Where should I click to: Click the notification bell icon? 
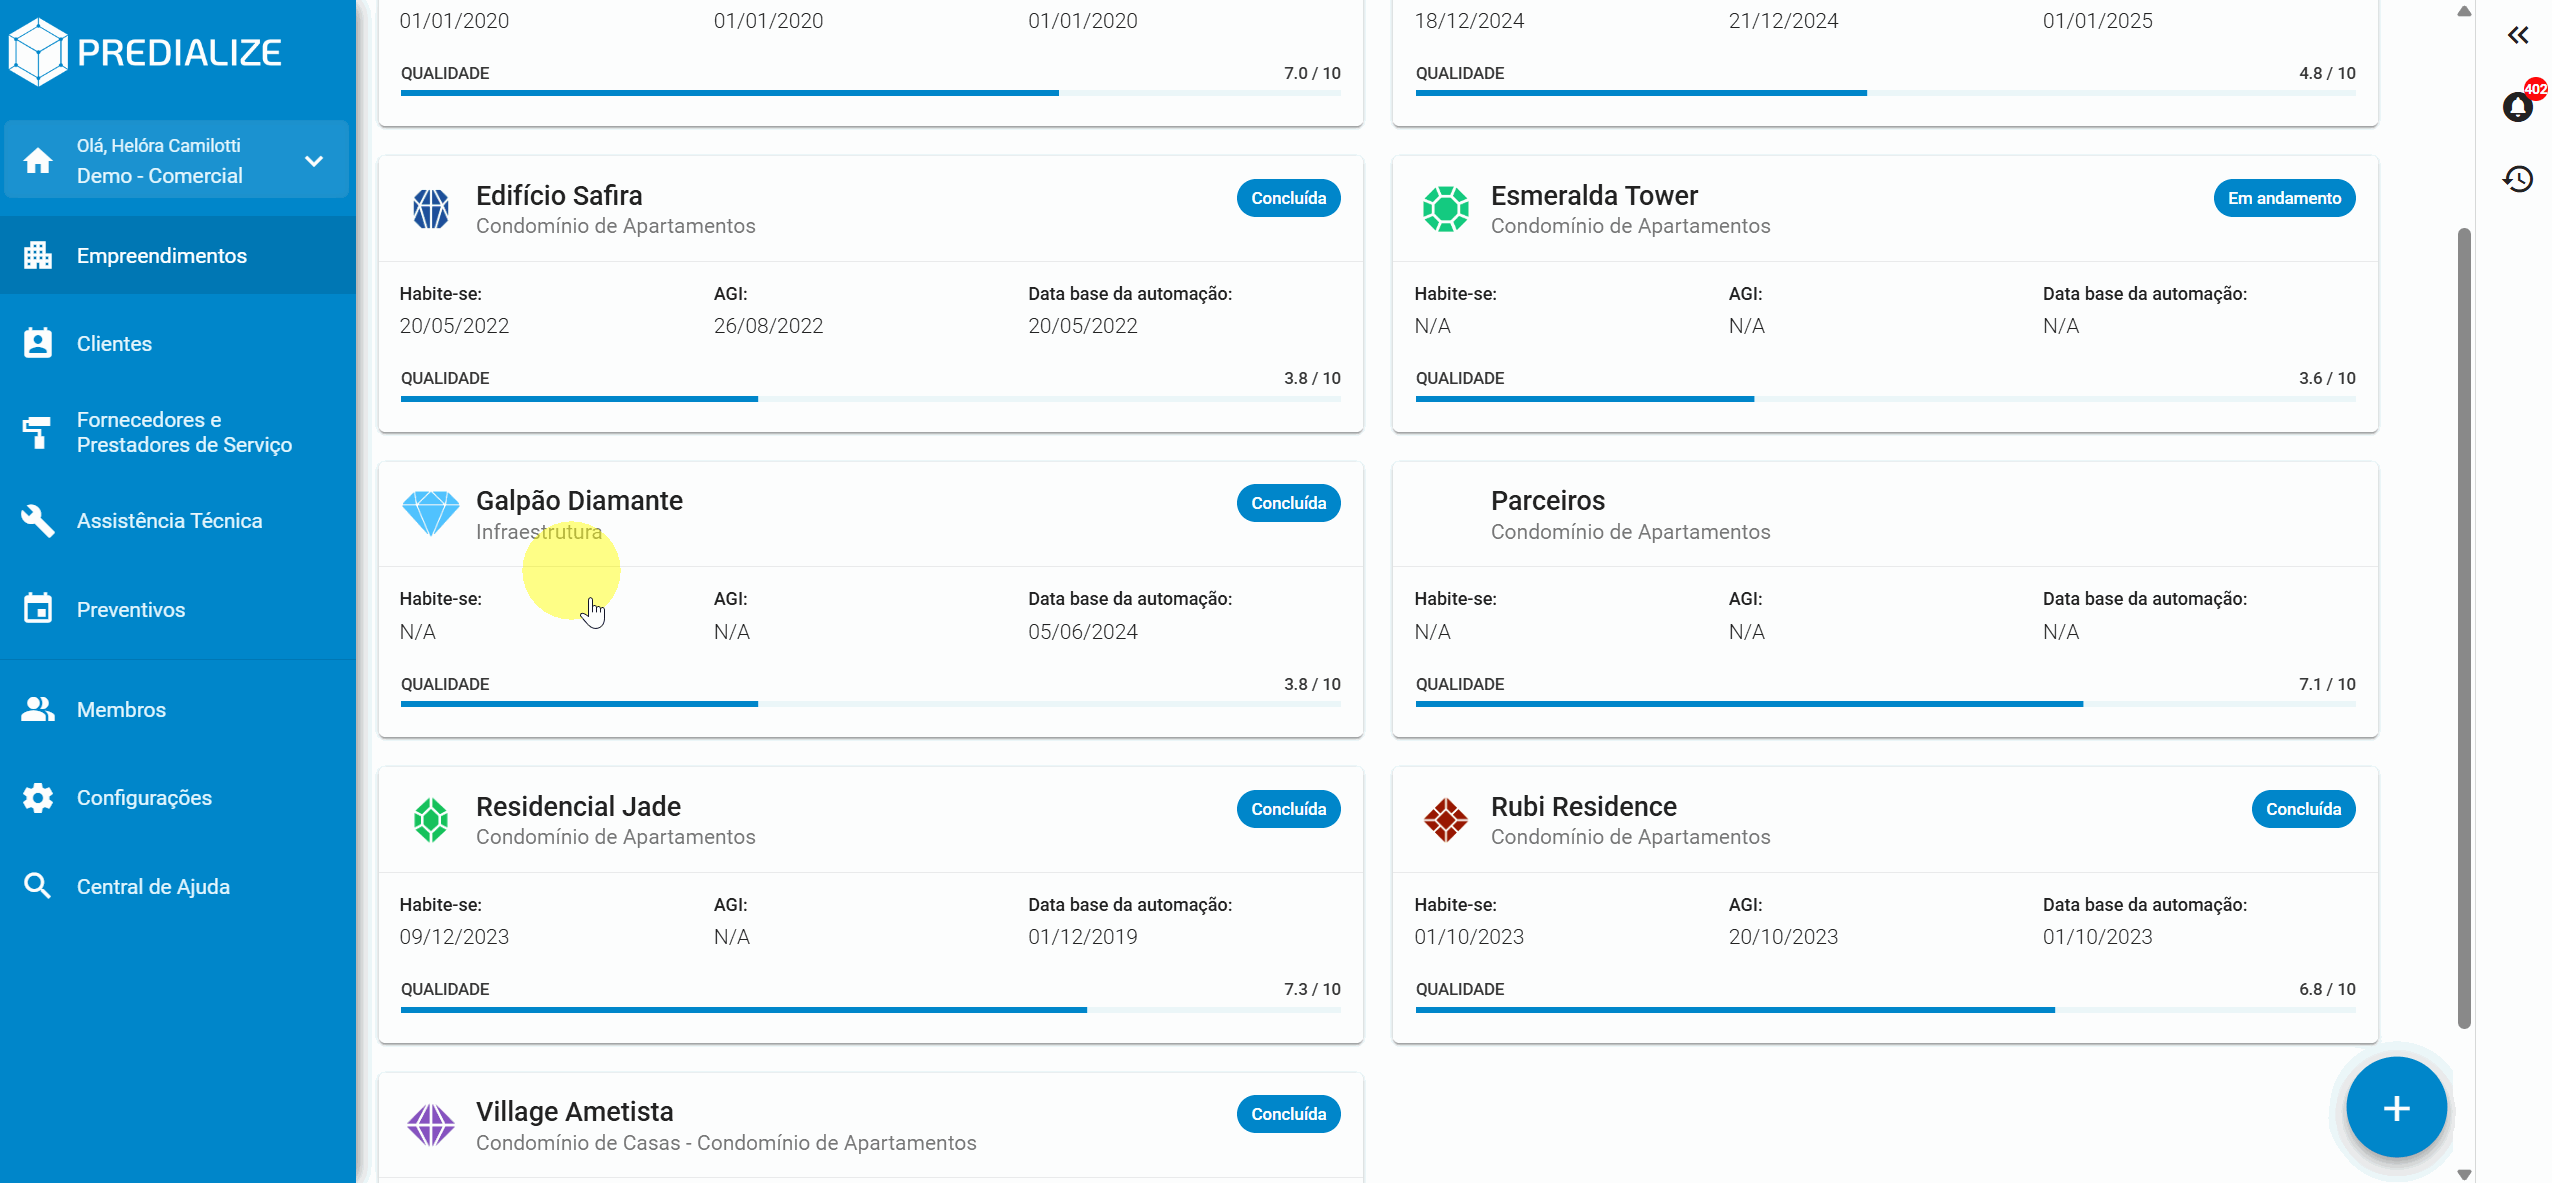[2517, 106]
